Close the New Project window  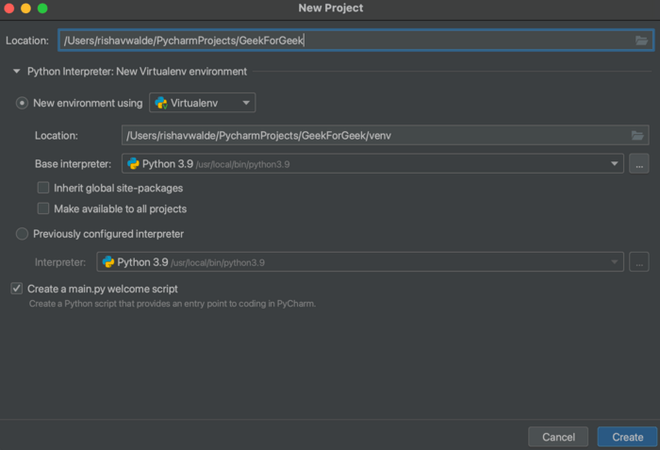pos(9,8)
